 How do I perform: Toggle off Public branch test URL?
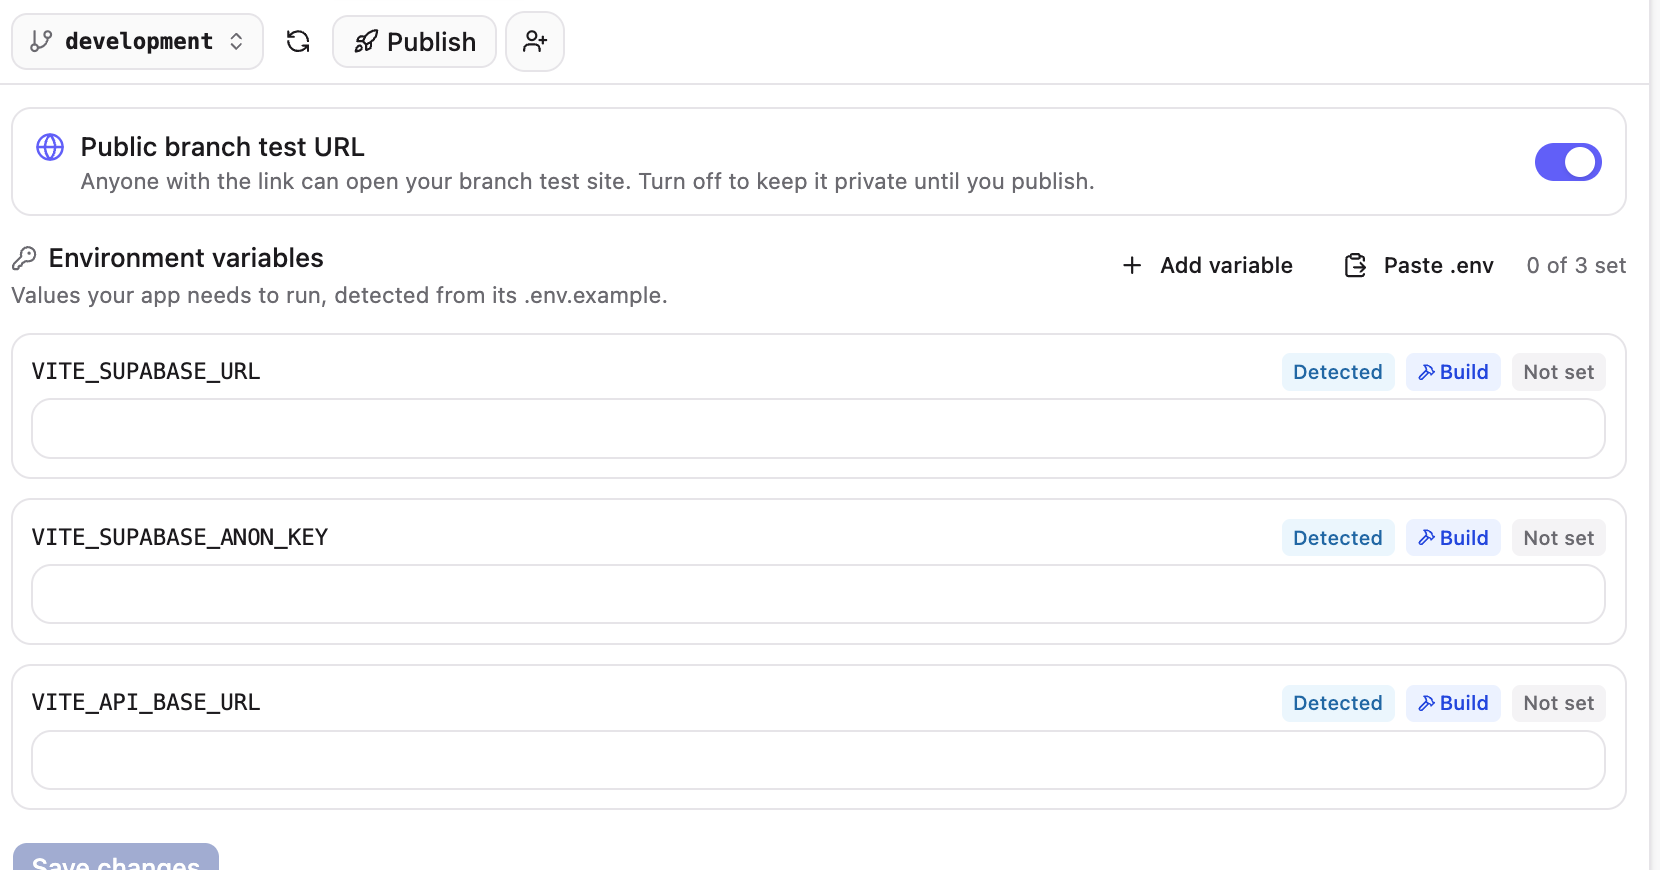pos(1568,162)
